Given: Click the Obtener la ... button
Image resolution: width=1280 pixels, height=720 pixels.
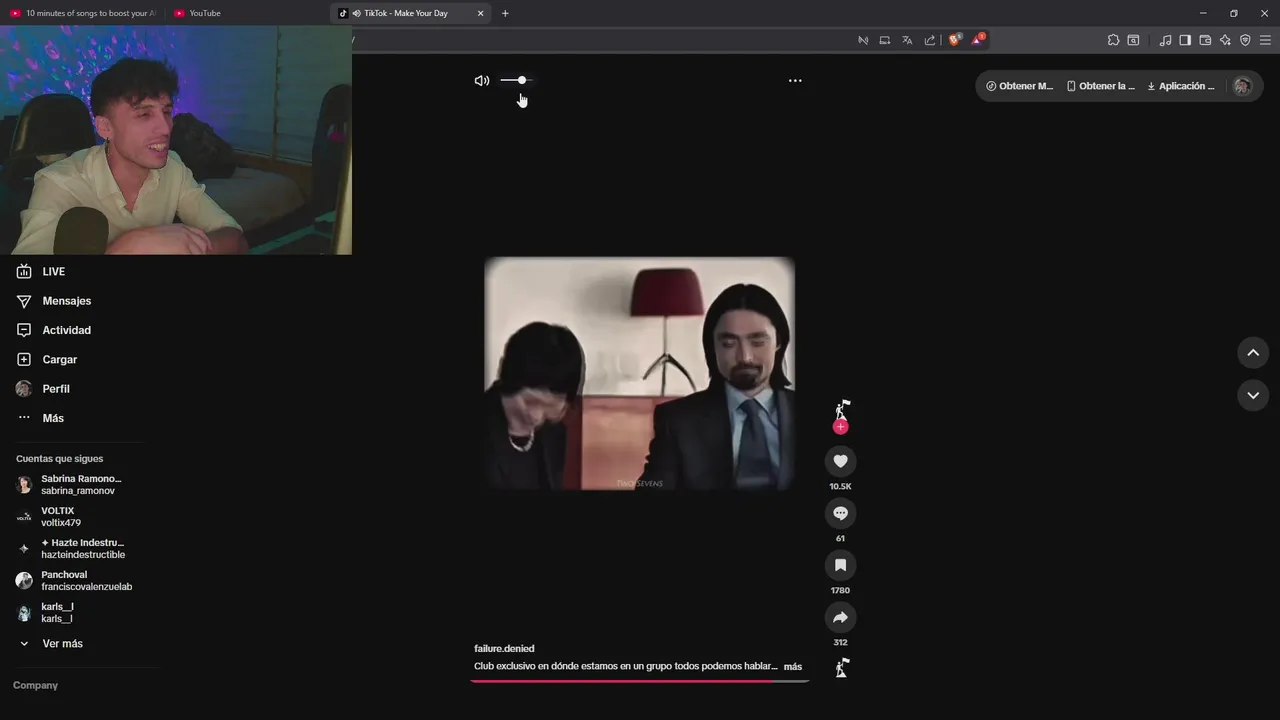Looking at the screenshot, I should coord(1101,86).
